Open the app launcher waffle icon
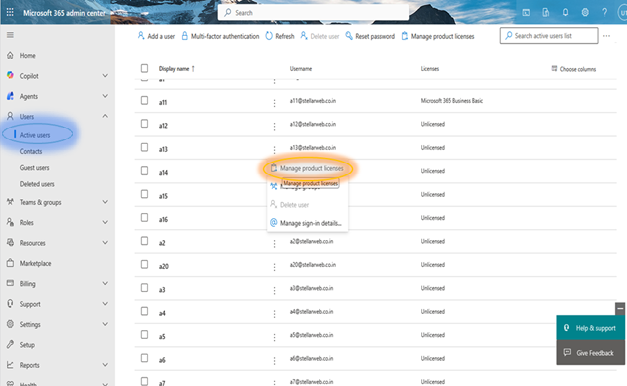627x386 pixels. click(10, 12)
